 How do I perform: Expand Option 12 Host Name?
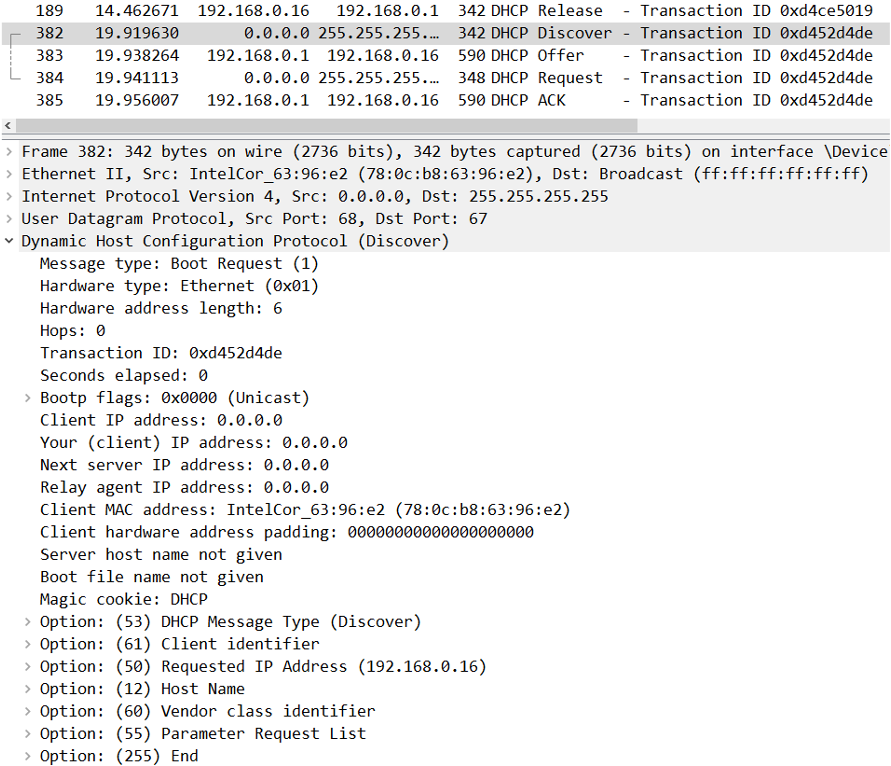point(28,689)
